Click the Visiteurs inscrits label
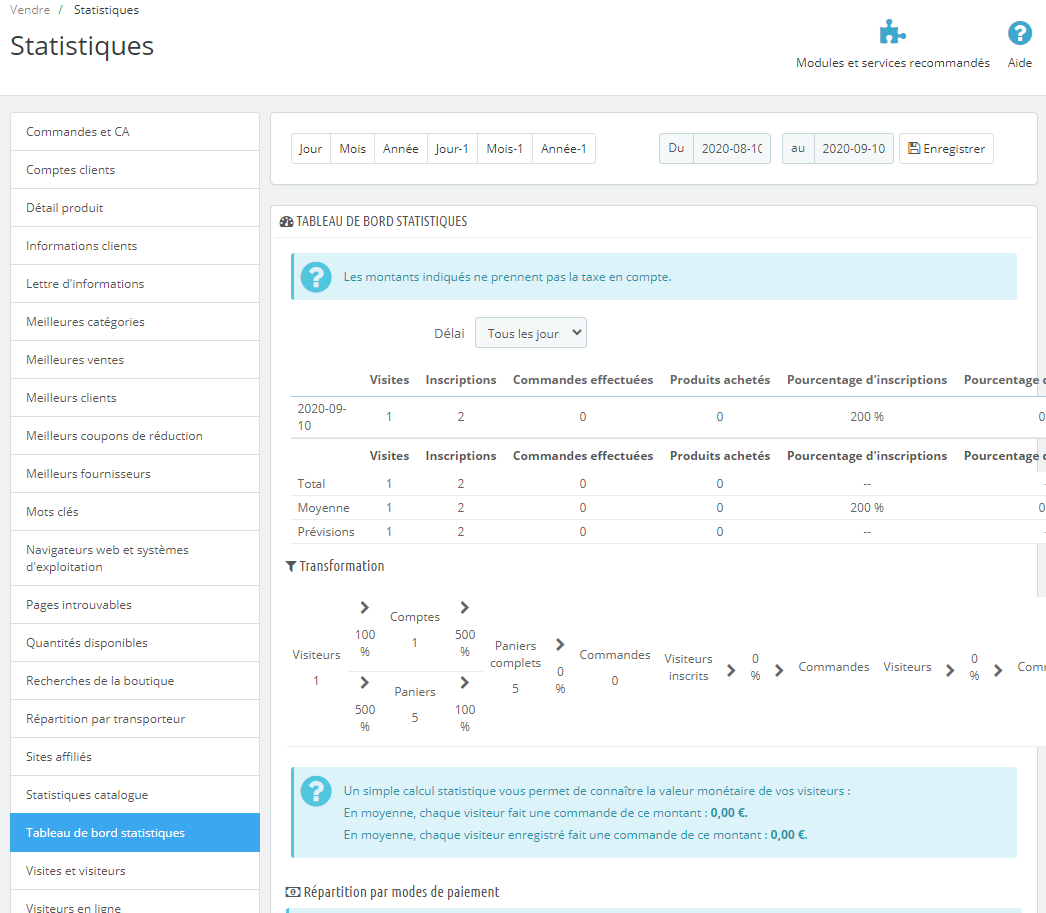1046x913 pixels. [x=688, y=668]
